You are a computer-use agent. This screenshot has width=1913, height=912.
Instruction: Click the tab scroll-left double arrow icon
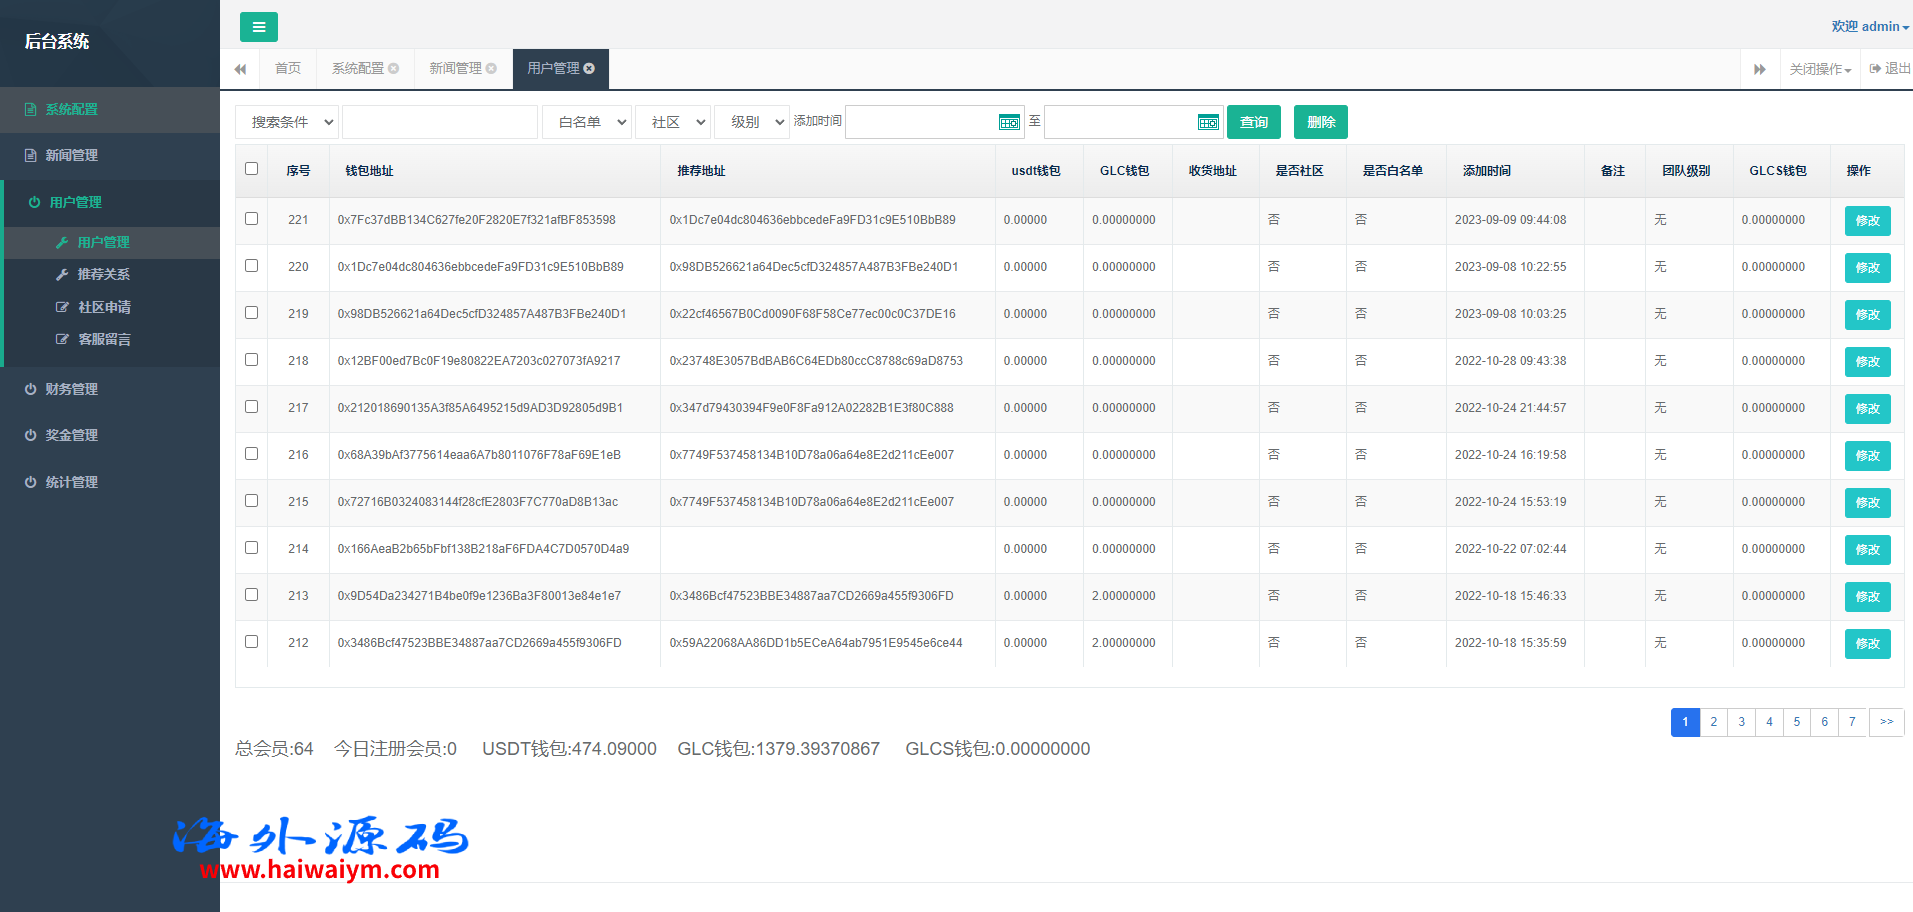pyautogui.click(x=240, y=69)
